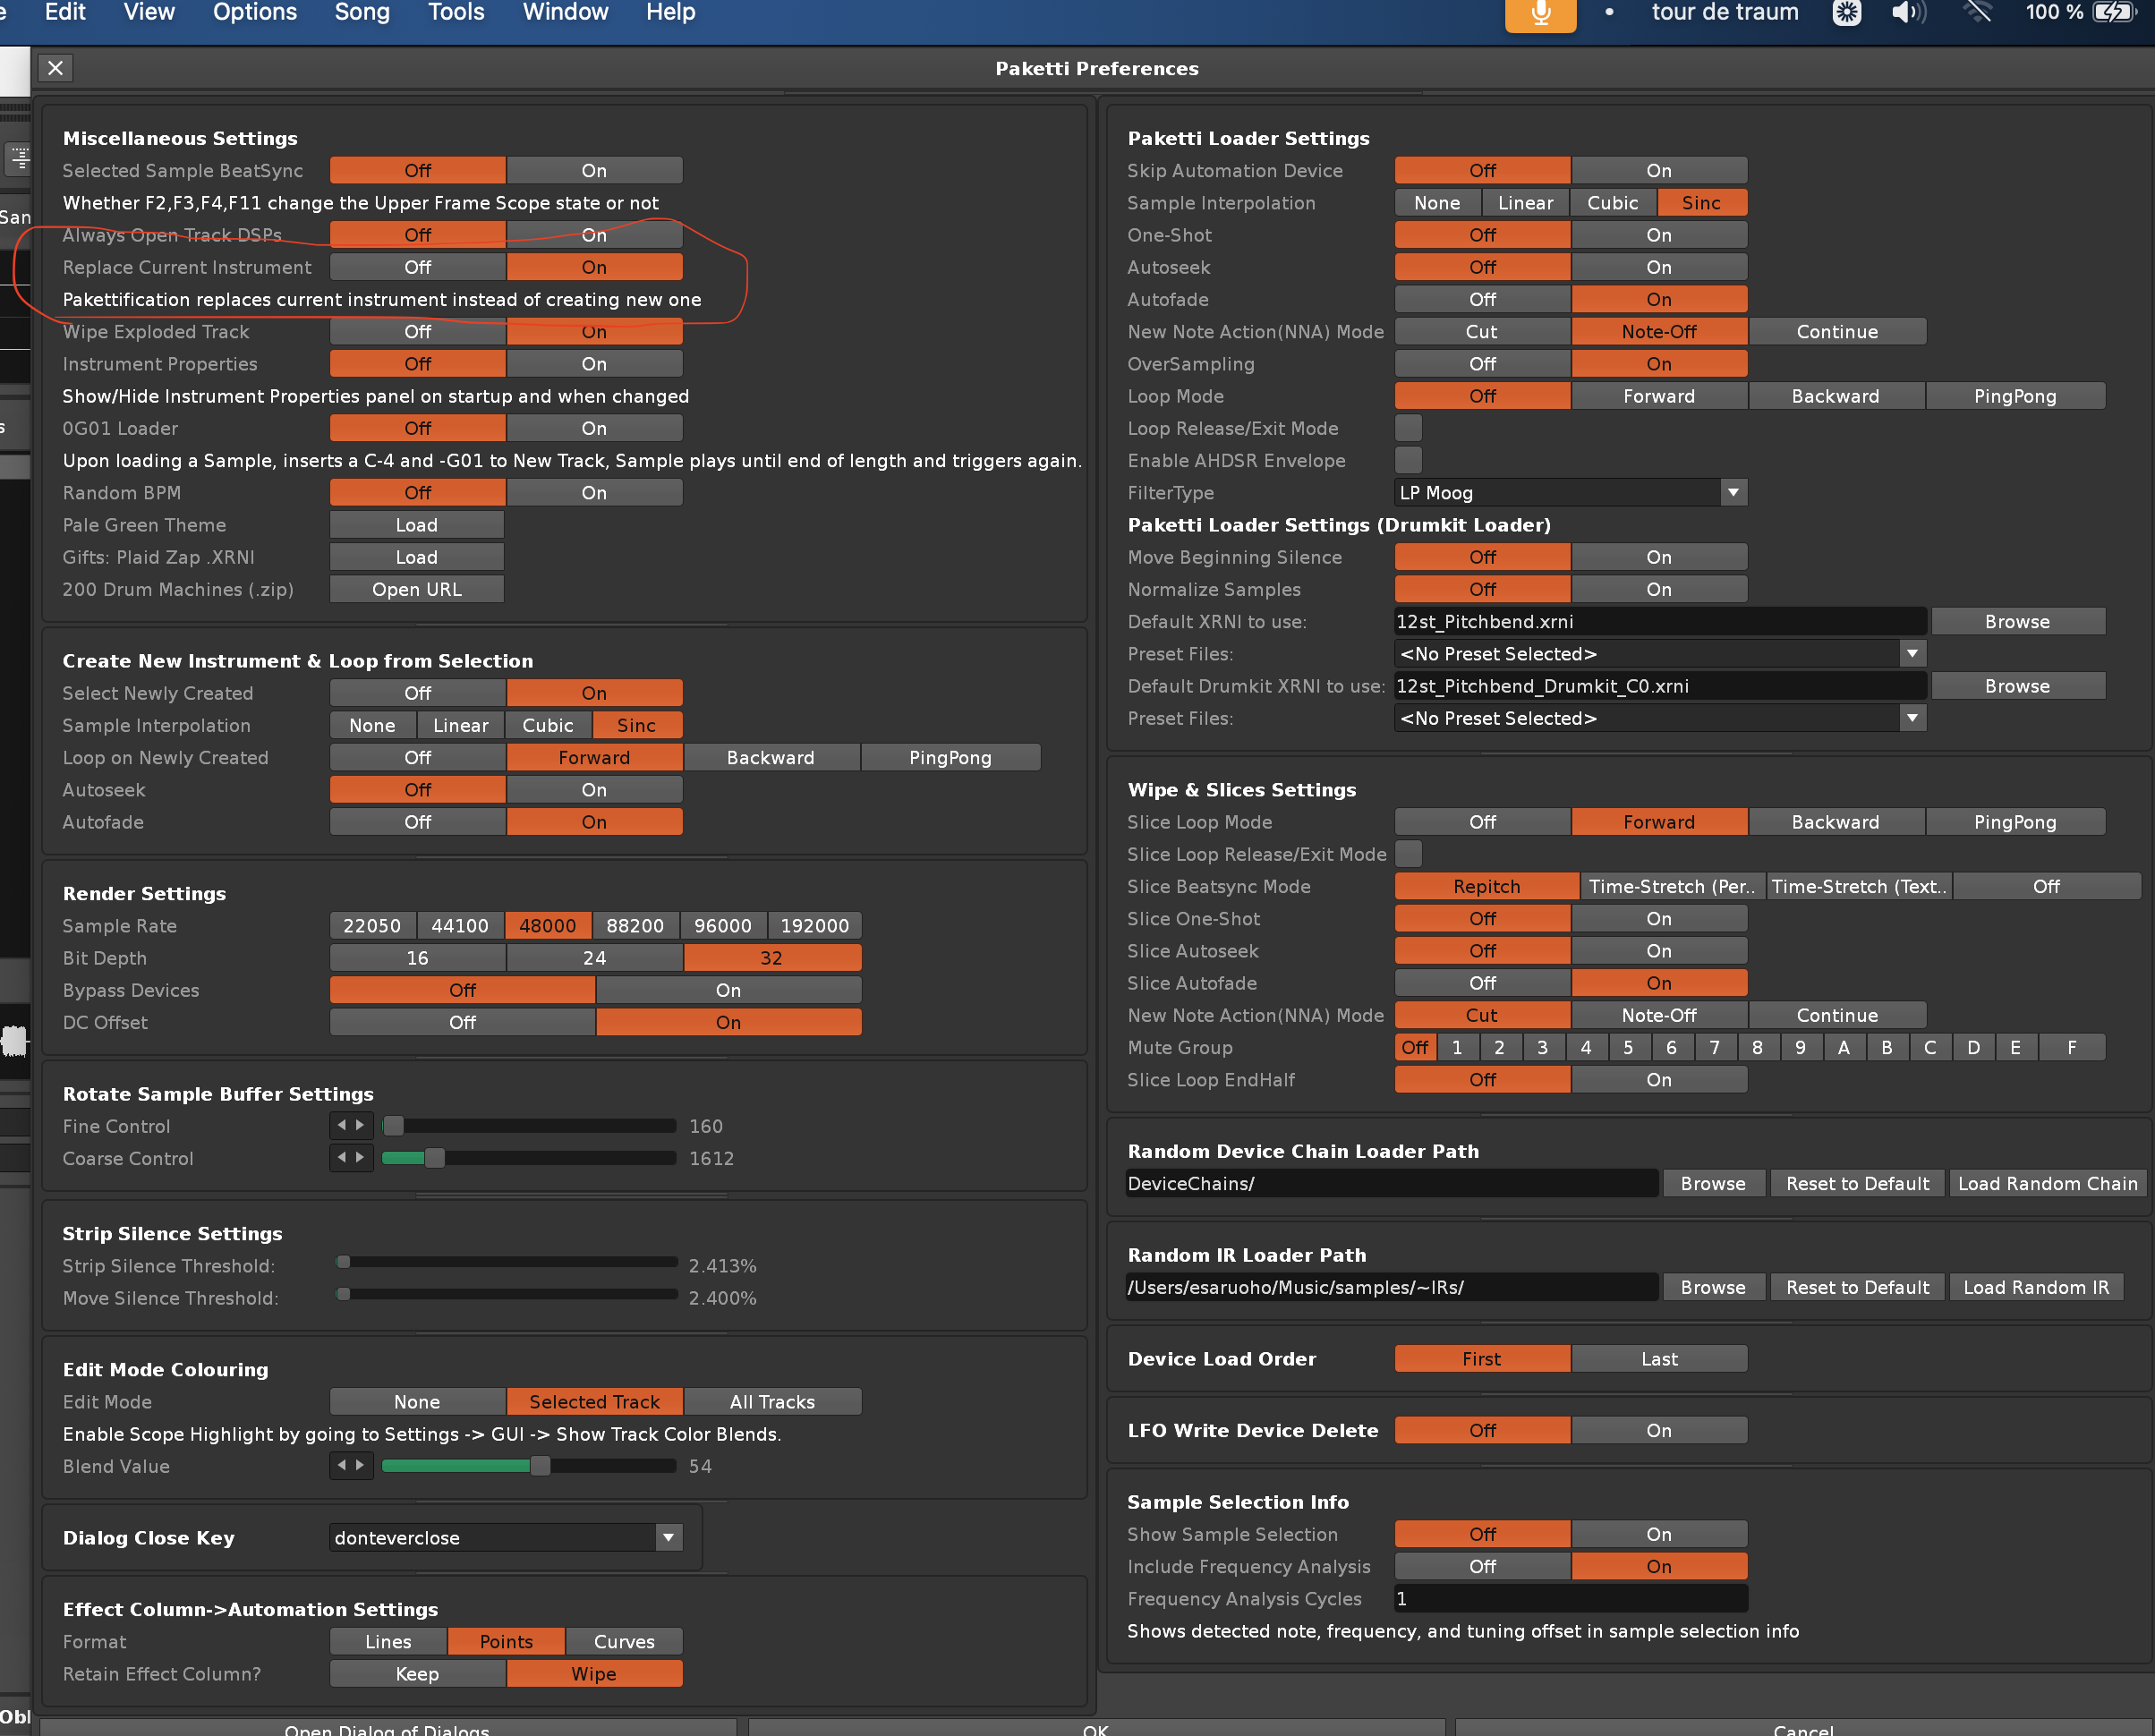This screenshot has height=1736, width=2155.
Task: Expand the FilterType LP Moog dropdown
Action: pos(1733,492)
